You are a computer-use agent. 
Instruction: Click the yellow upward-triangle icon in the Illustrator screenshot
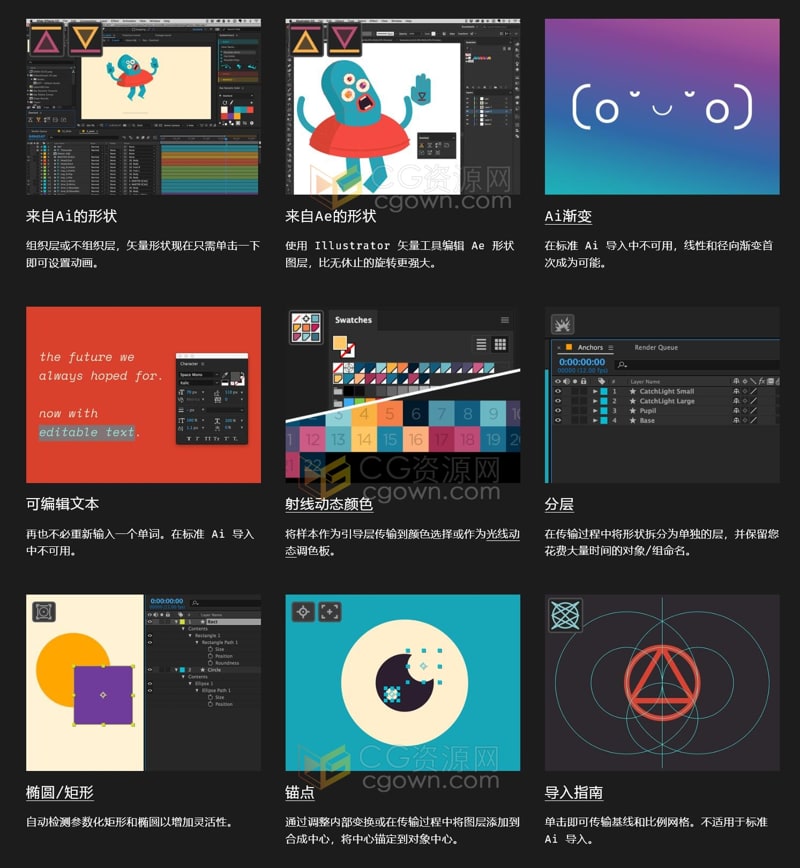[x=306, y=40]
